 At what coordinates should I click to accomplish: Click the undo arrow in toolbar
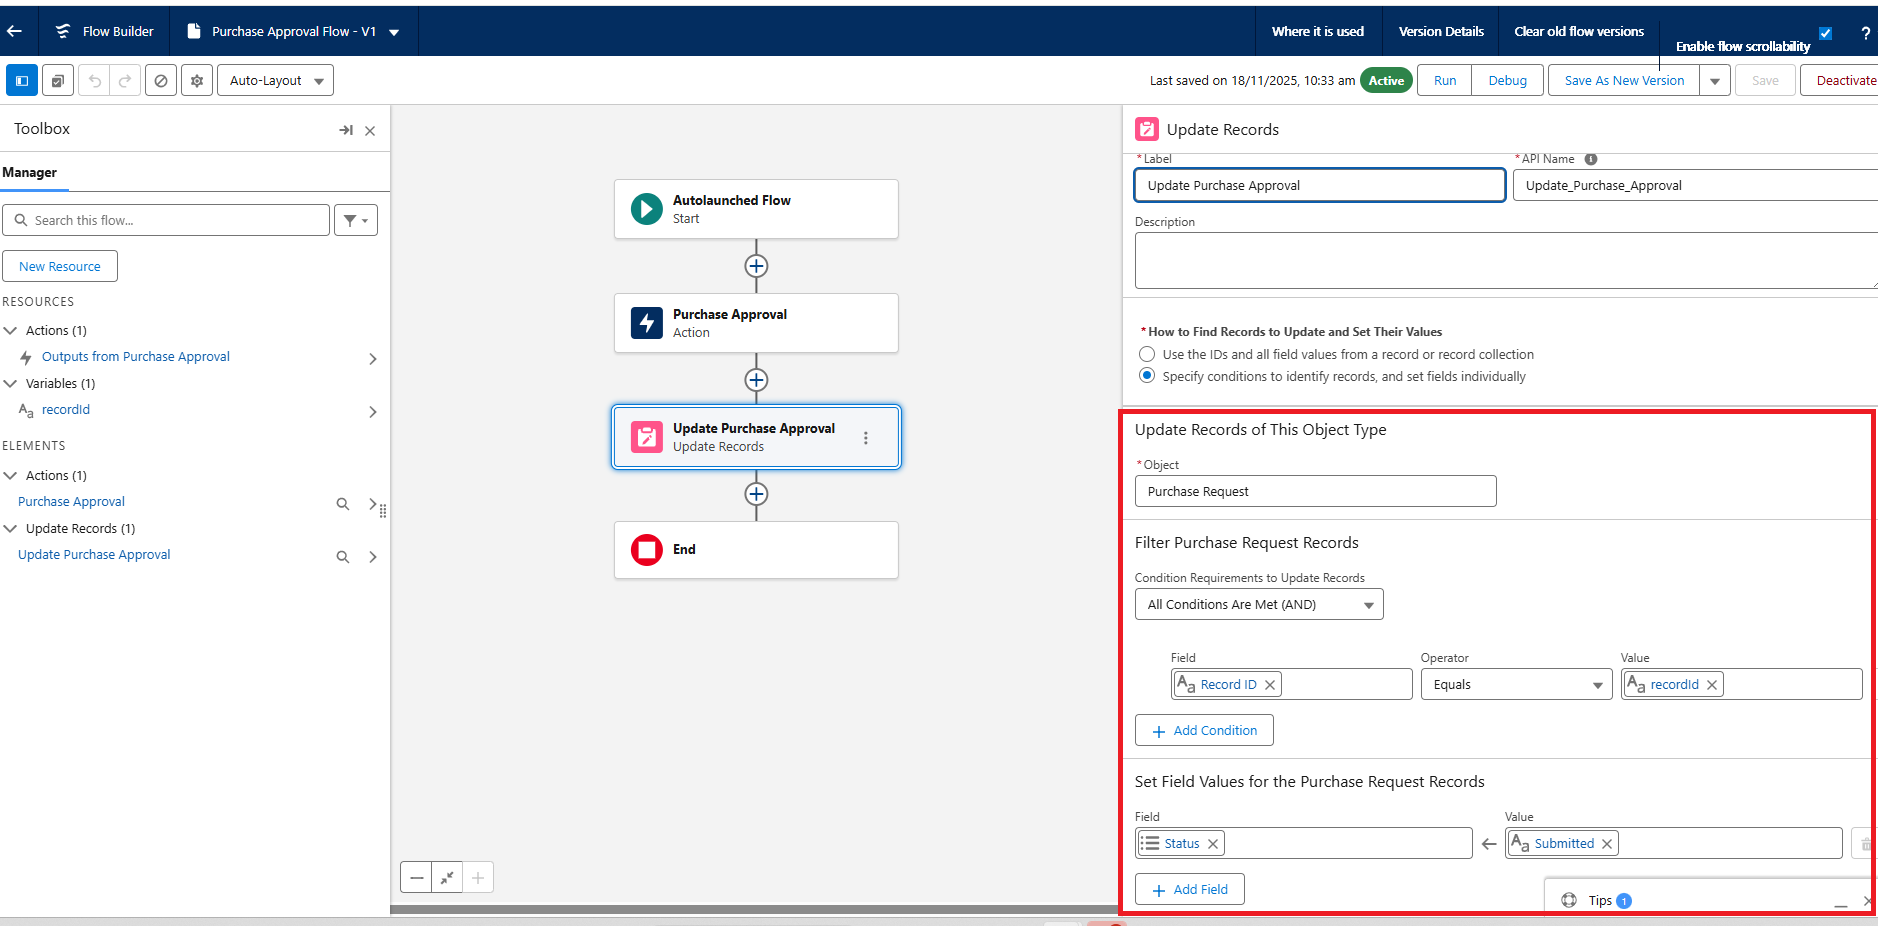pos(94,80)
